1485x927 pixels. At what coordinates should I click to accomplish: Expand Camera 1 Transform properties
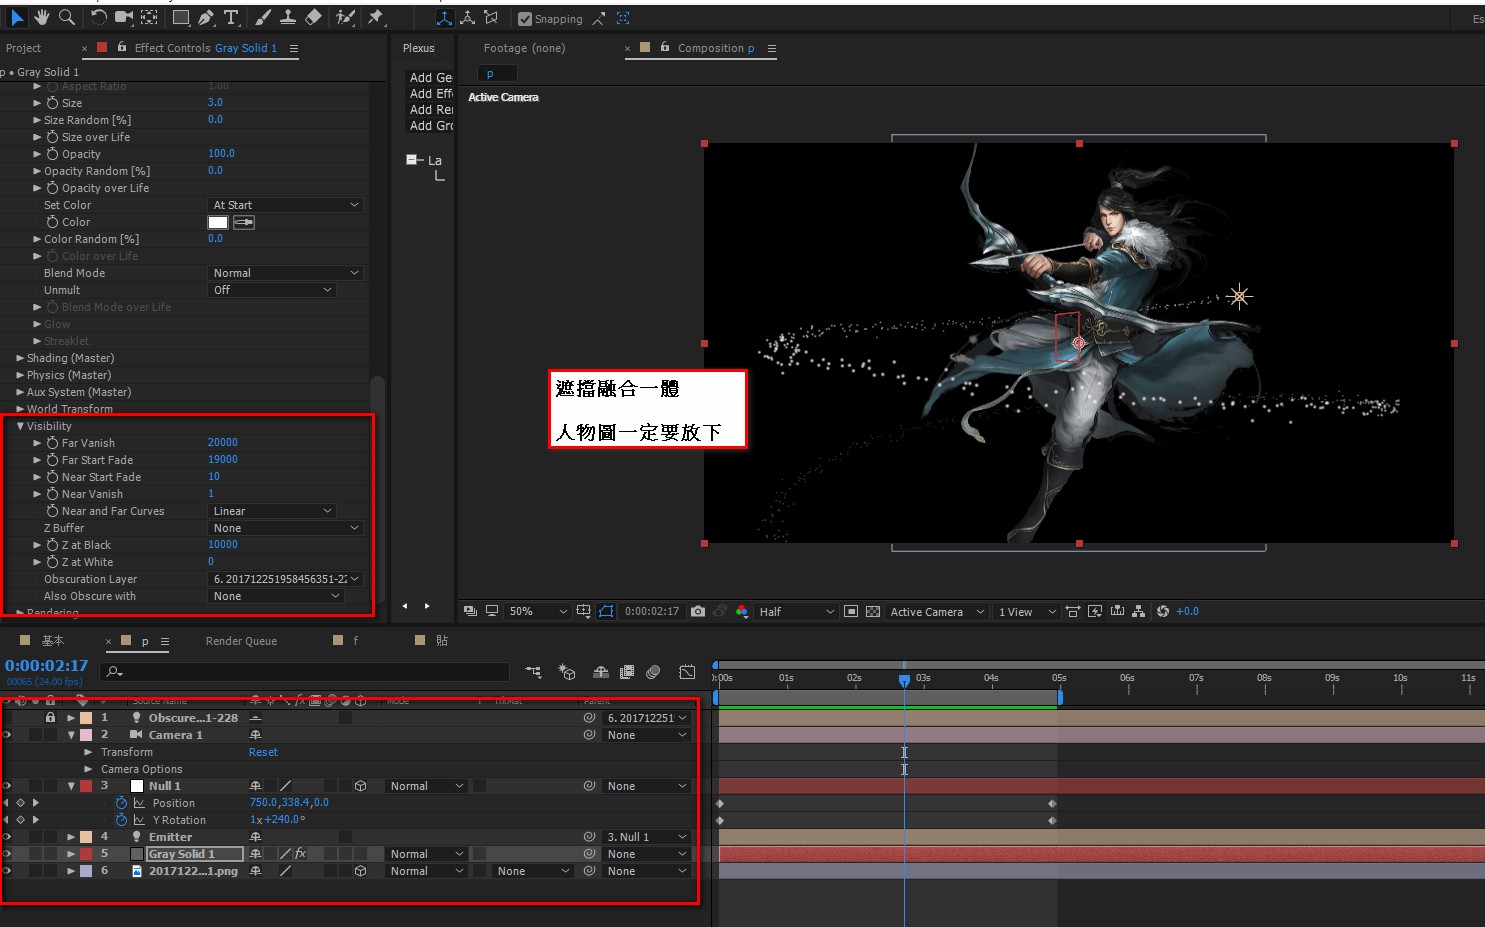tap(88, 752)
